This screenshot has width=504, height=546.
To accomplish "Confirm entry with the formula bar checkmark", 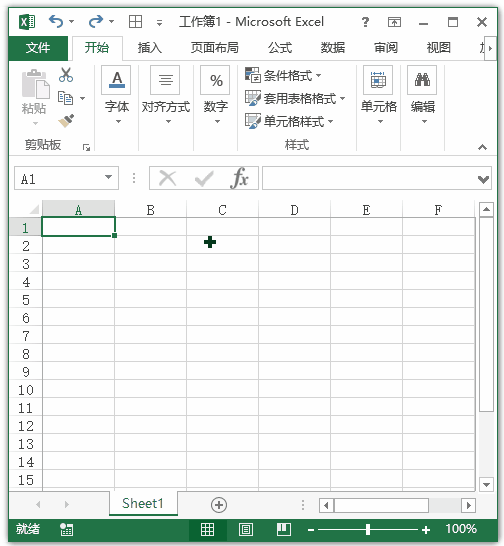I will tap(204, 179).
